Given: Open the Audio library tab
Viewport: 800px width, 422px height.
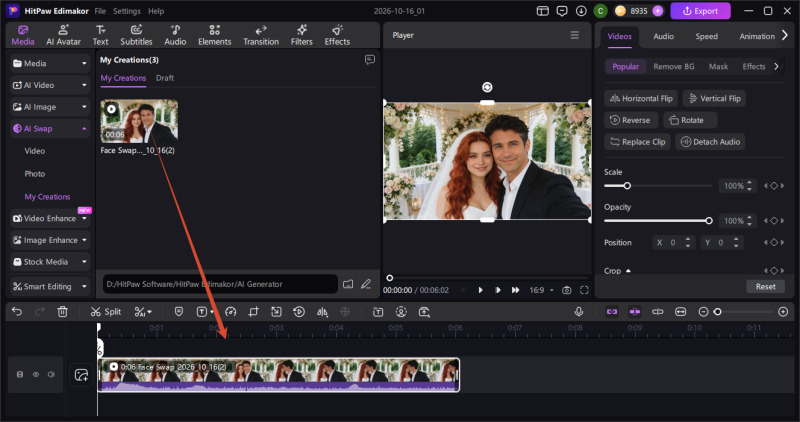Looking at the screenshot, I should pyautogui.click(x=175, y=35).
